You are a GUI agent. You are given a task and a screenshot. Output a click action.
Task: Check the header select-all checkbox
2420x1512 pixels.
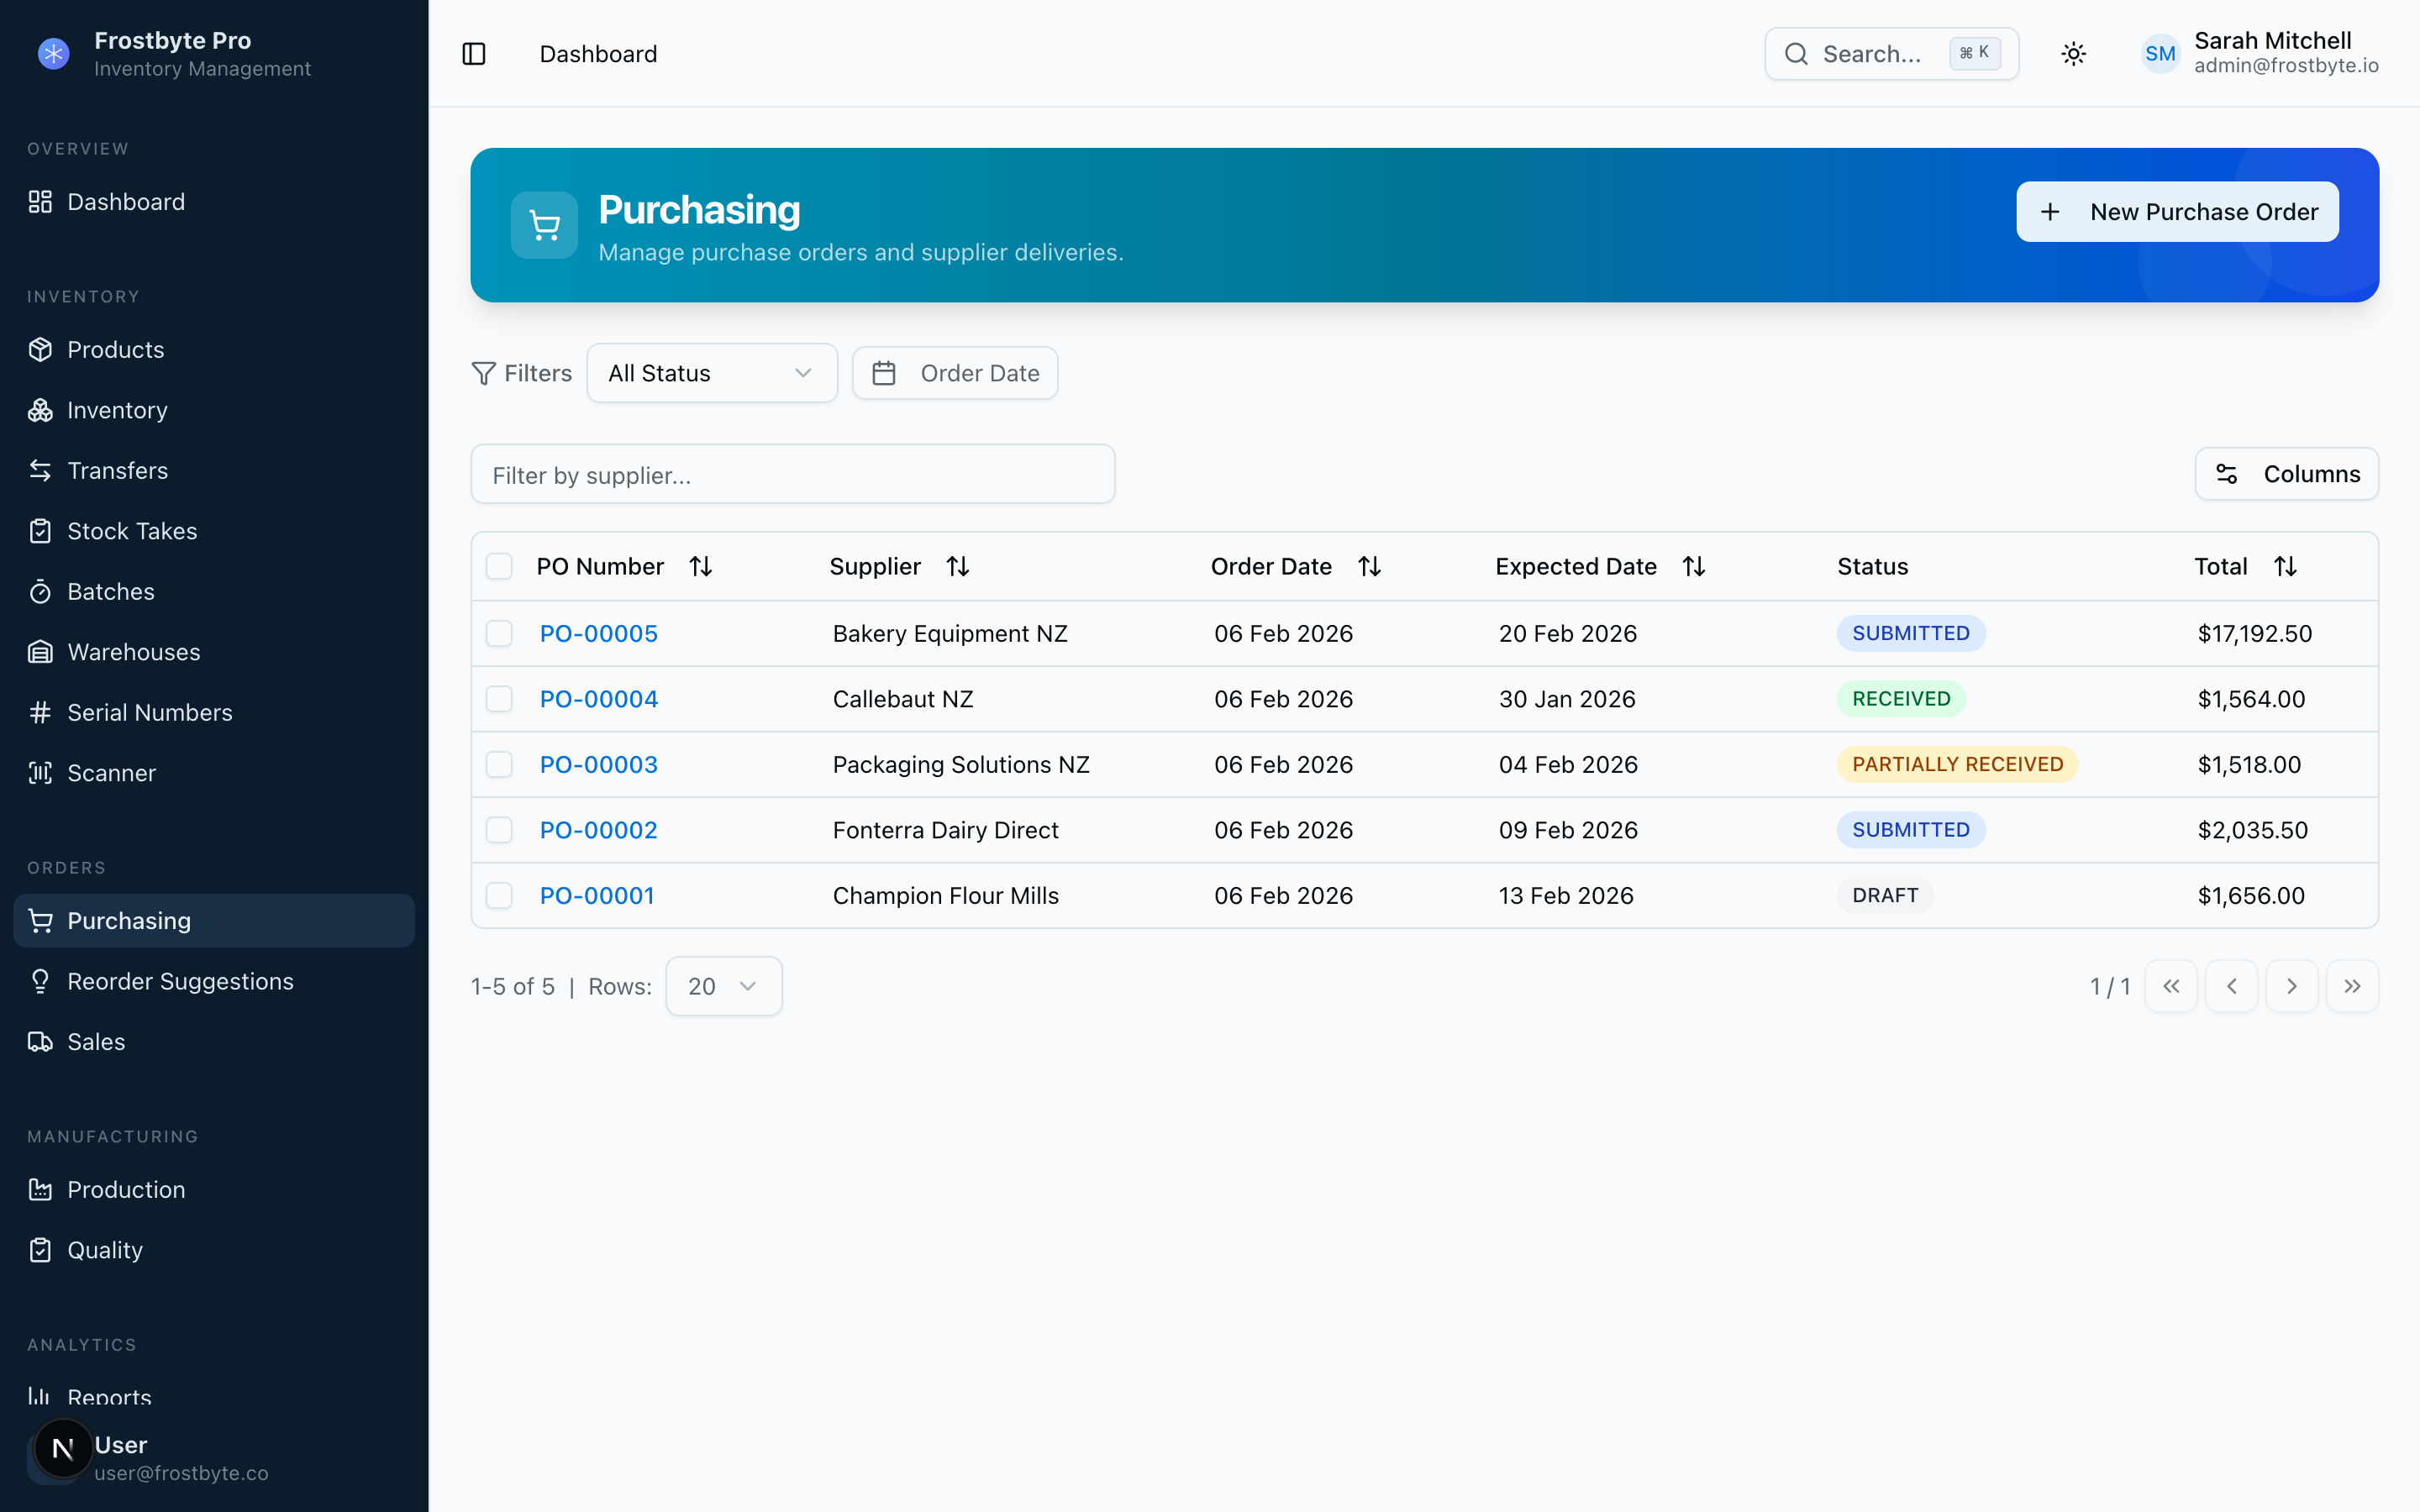(499, 565)
